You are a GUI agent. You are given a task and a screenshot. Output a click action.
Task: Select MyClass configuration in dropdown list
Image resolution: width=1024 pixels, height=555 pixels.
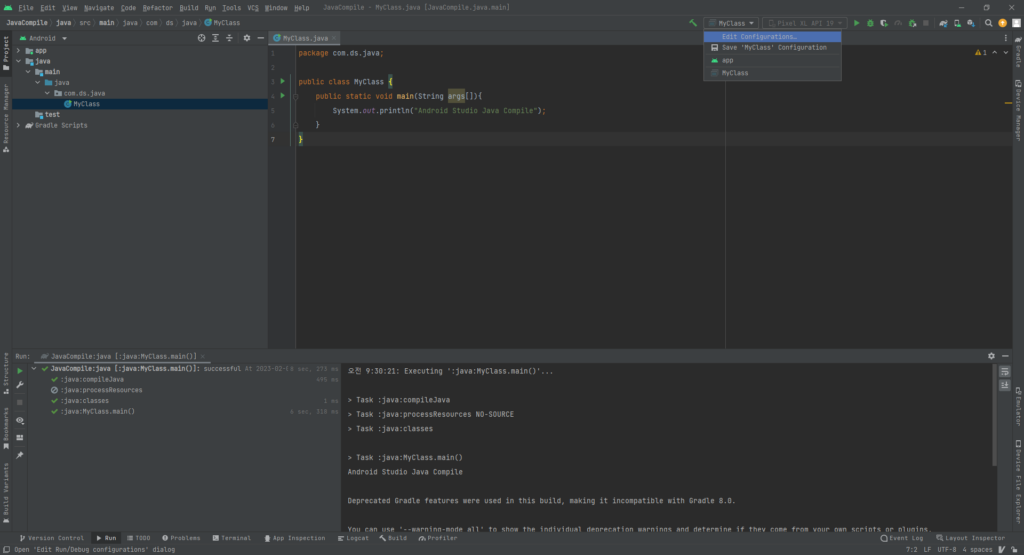point(772,73)
